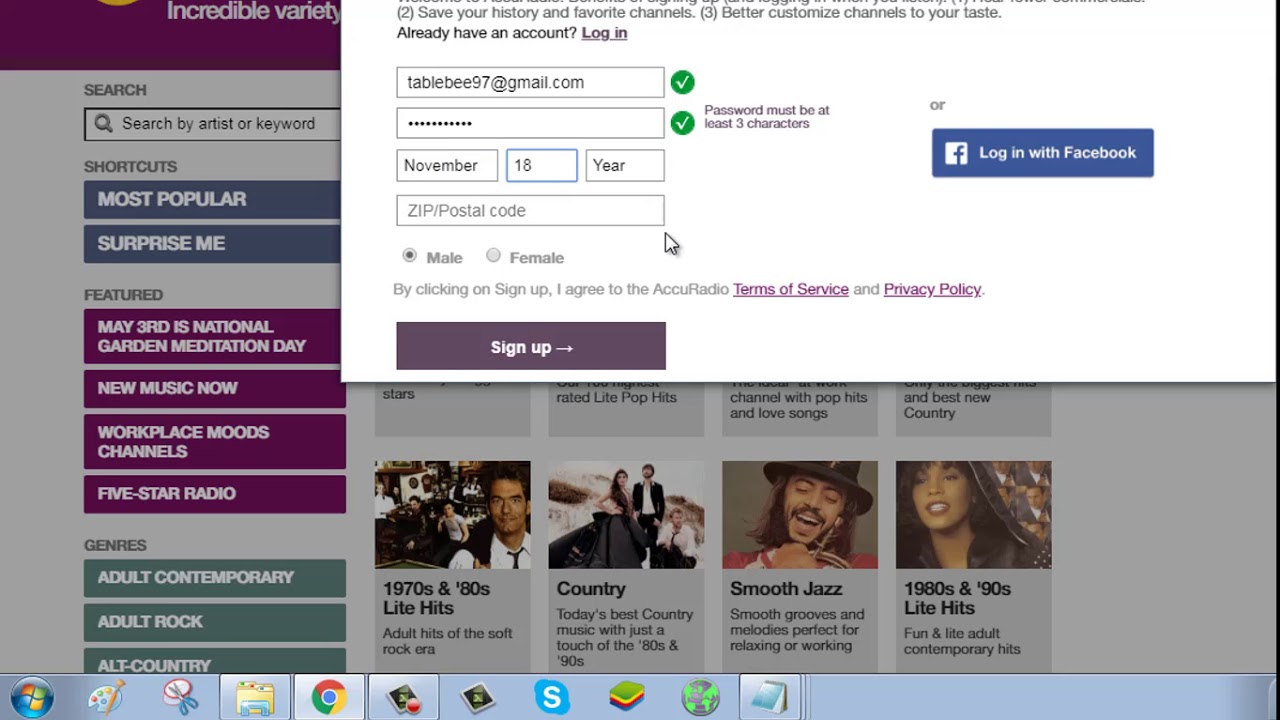
Task: Open the Skype taskbar icon
Action: click(x=551, y=697)
